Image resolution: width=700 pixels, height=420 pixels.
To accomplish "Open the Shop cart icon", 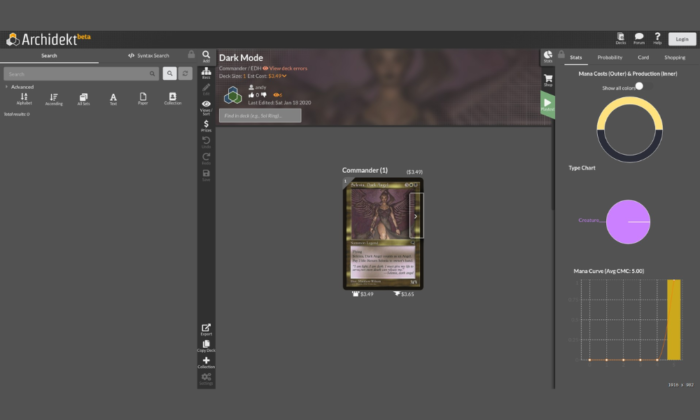I will tap(547, 80).
